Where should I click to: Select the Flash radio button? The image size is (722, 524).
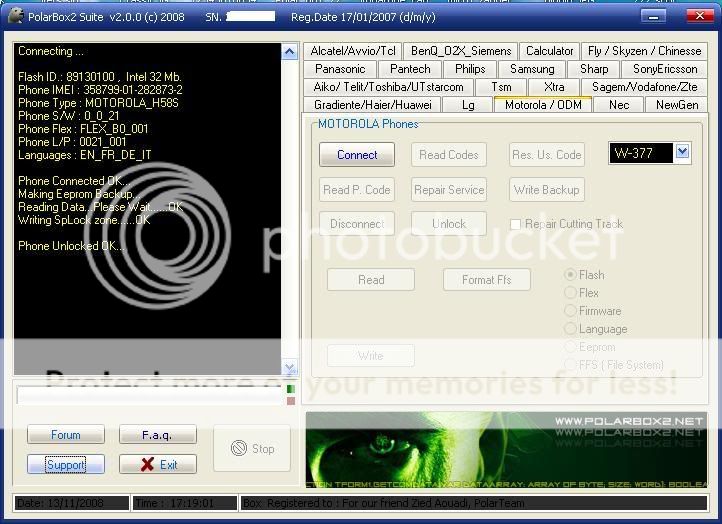(570, 275)
